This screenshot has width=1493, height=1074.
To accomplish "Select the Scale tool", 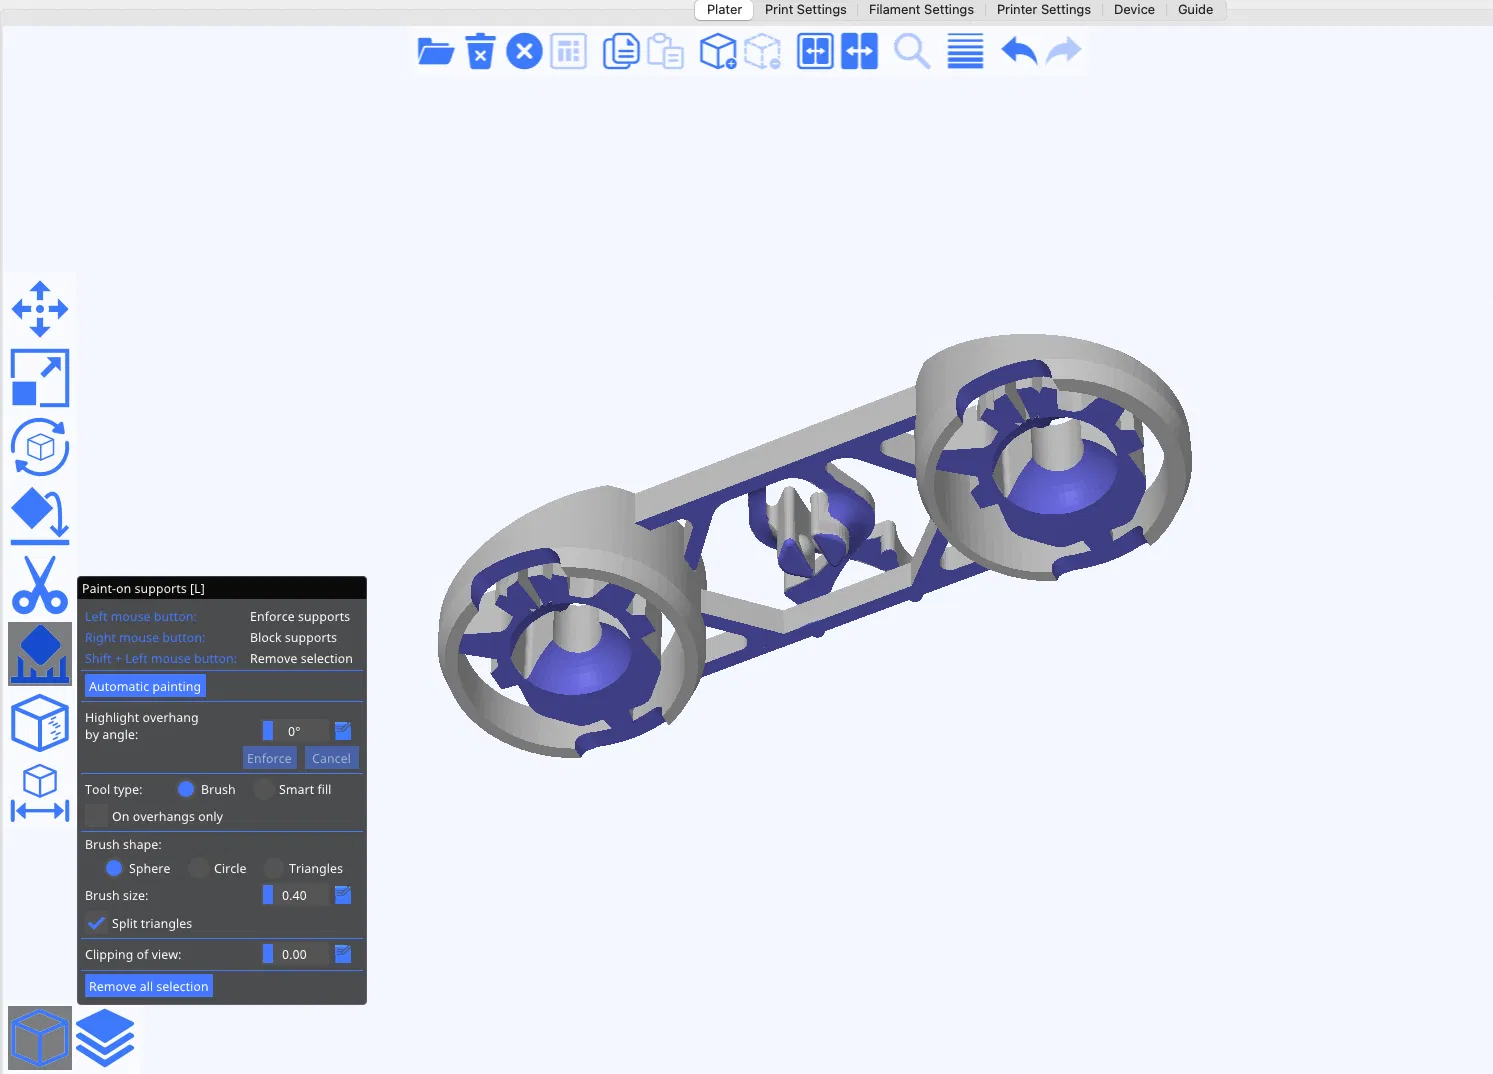I will 40,378.
